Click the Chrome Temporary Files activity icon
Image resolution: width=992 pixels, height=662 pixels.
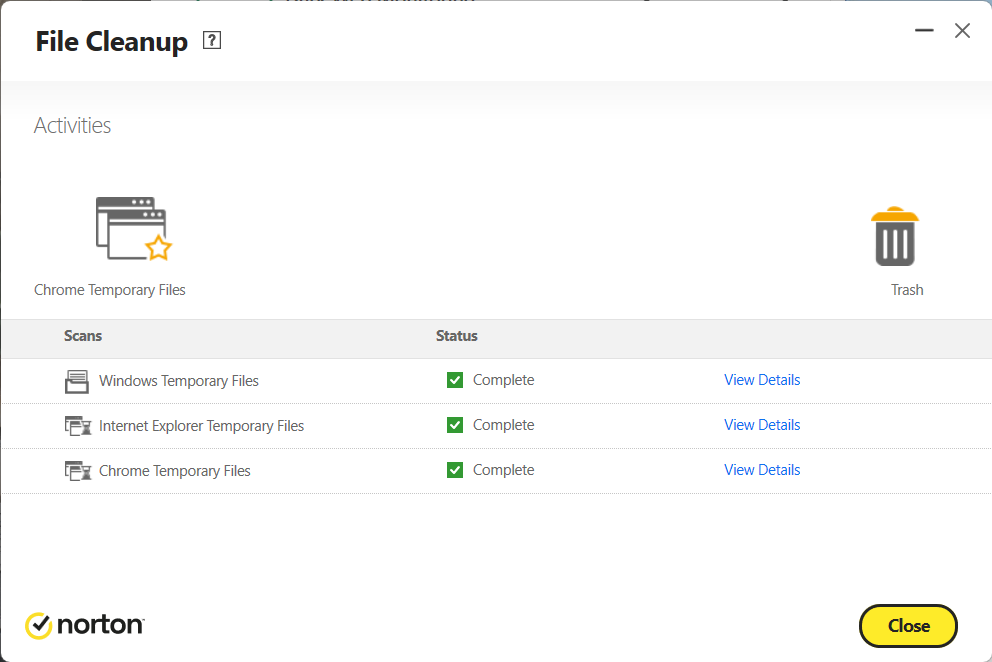pyautogui.click(x=133, y=228)
